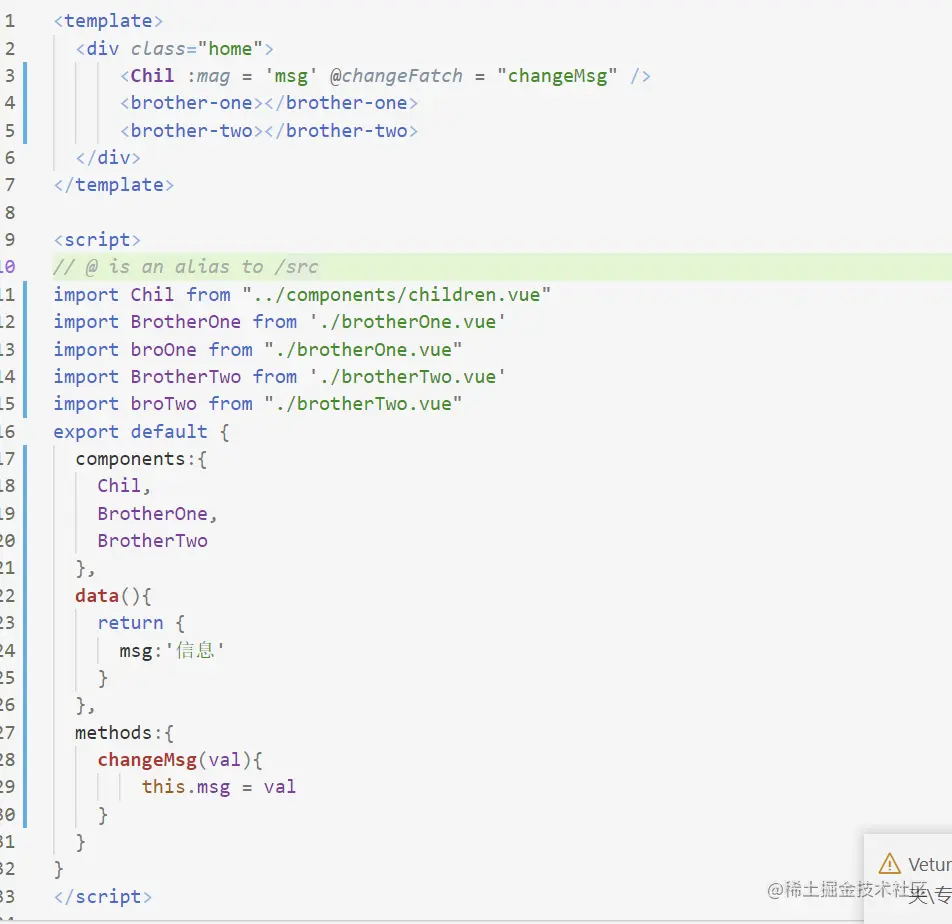This screenshot has height=924, width=952.
Task: Click the opening <template> tag on line 1
Action: tap(108, 21)
